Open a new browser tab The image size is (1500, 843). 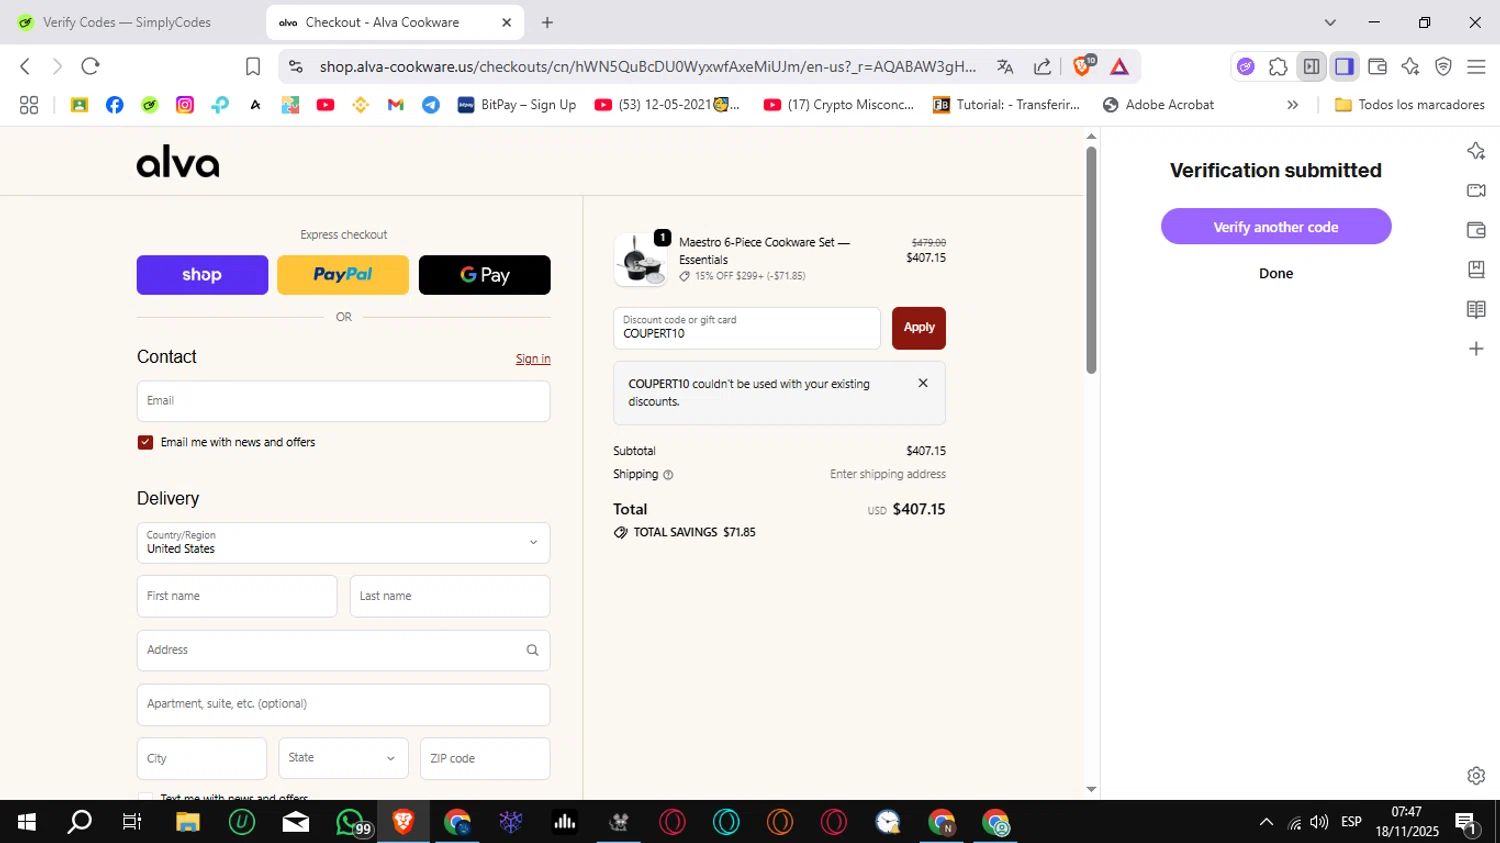coord(547,22)
